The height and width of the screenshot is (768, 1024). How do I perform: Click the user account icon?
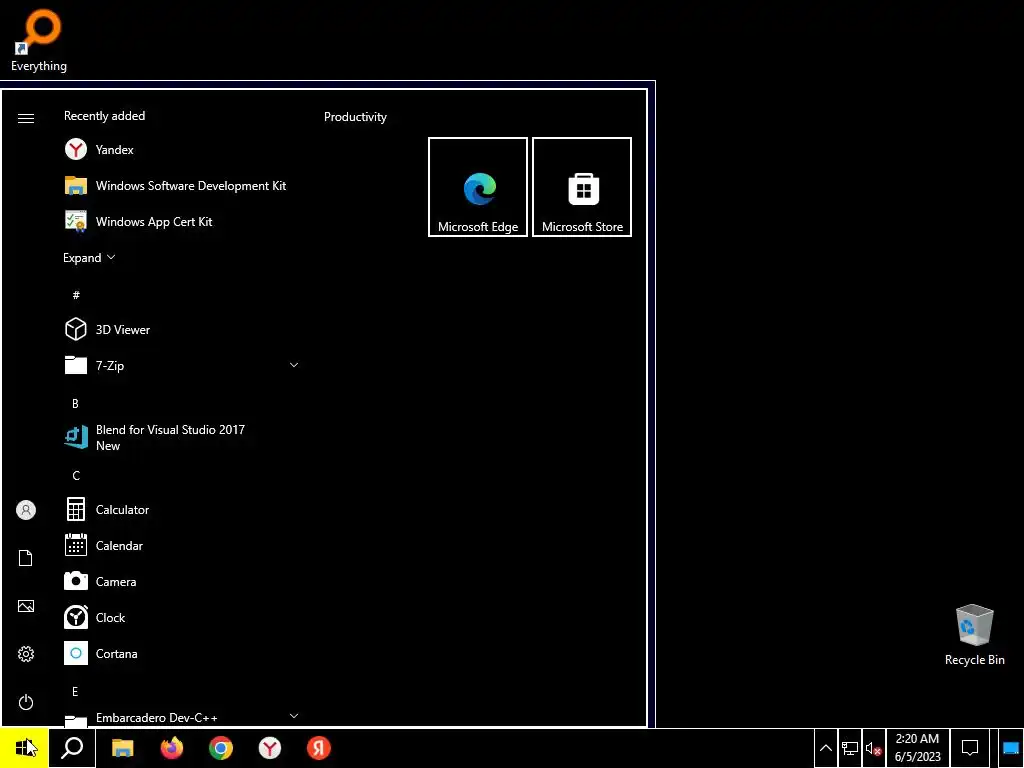click(x=26, y=510)
